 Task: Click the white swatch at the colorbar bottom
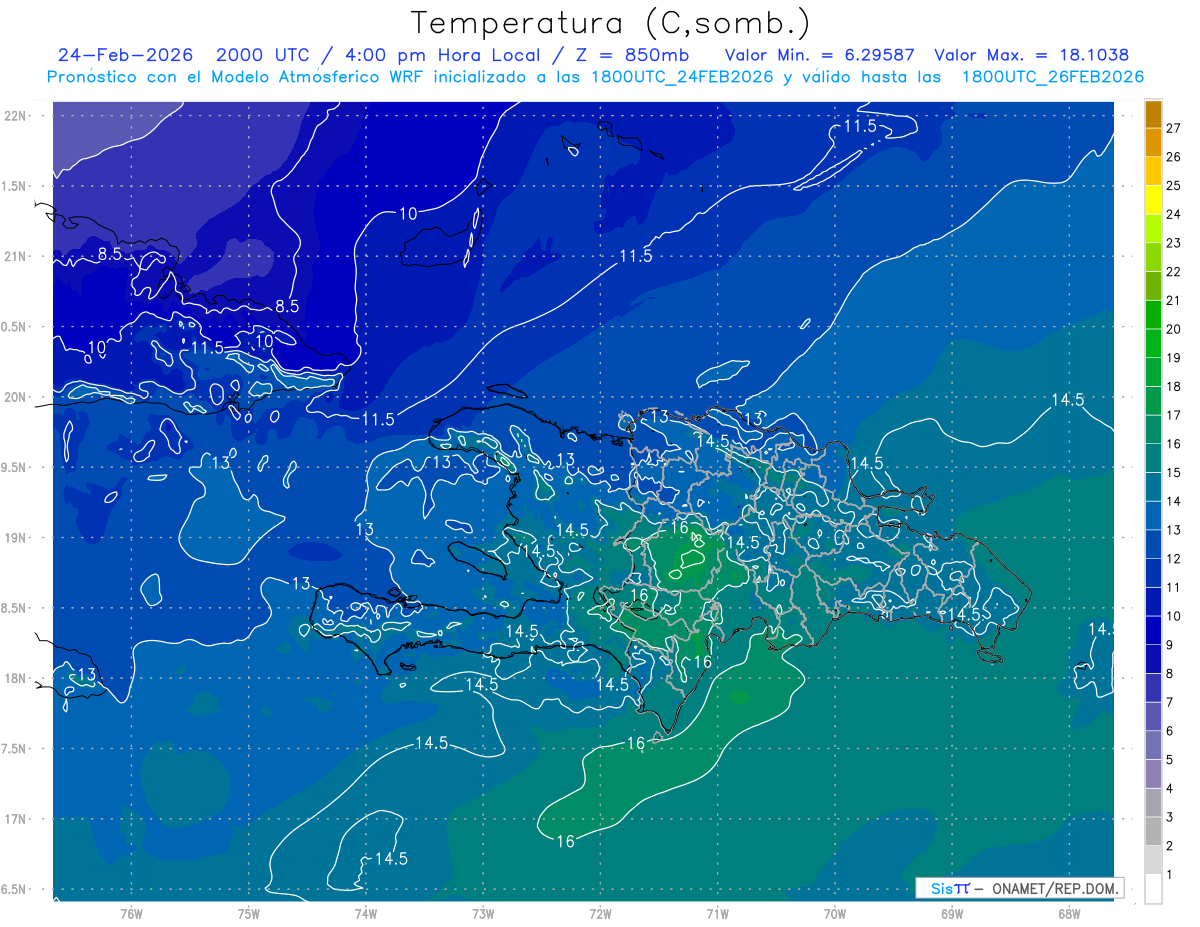pyautogui.click(x=1153, y=888)
